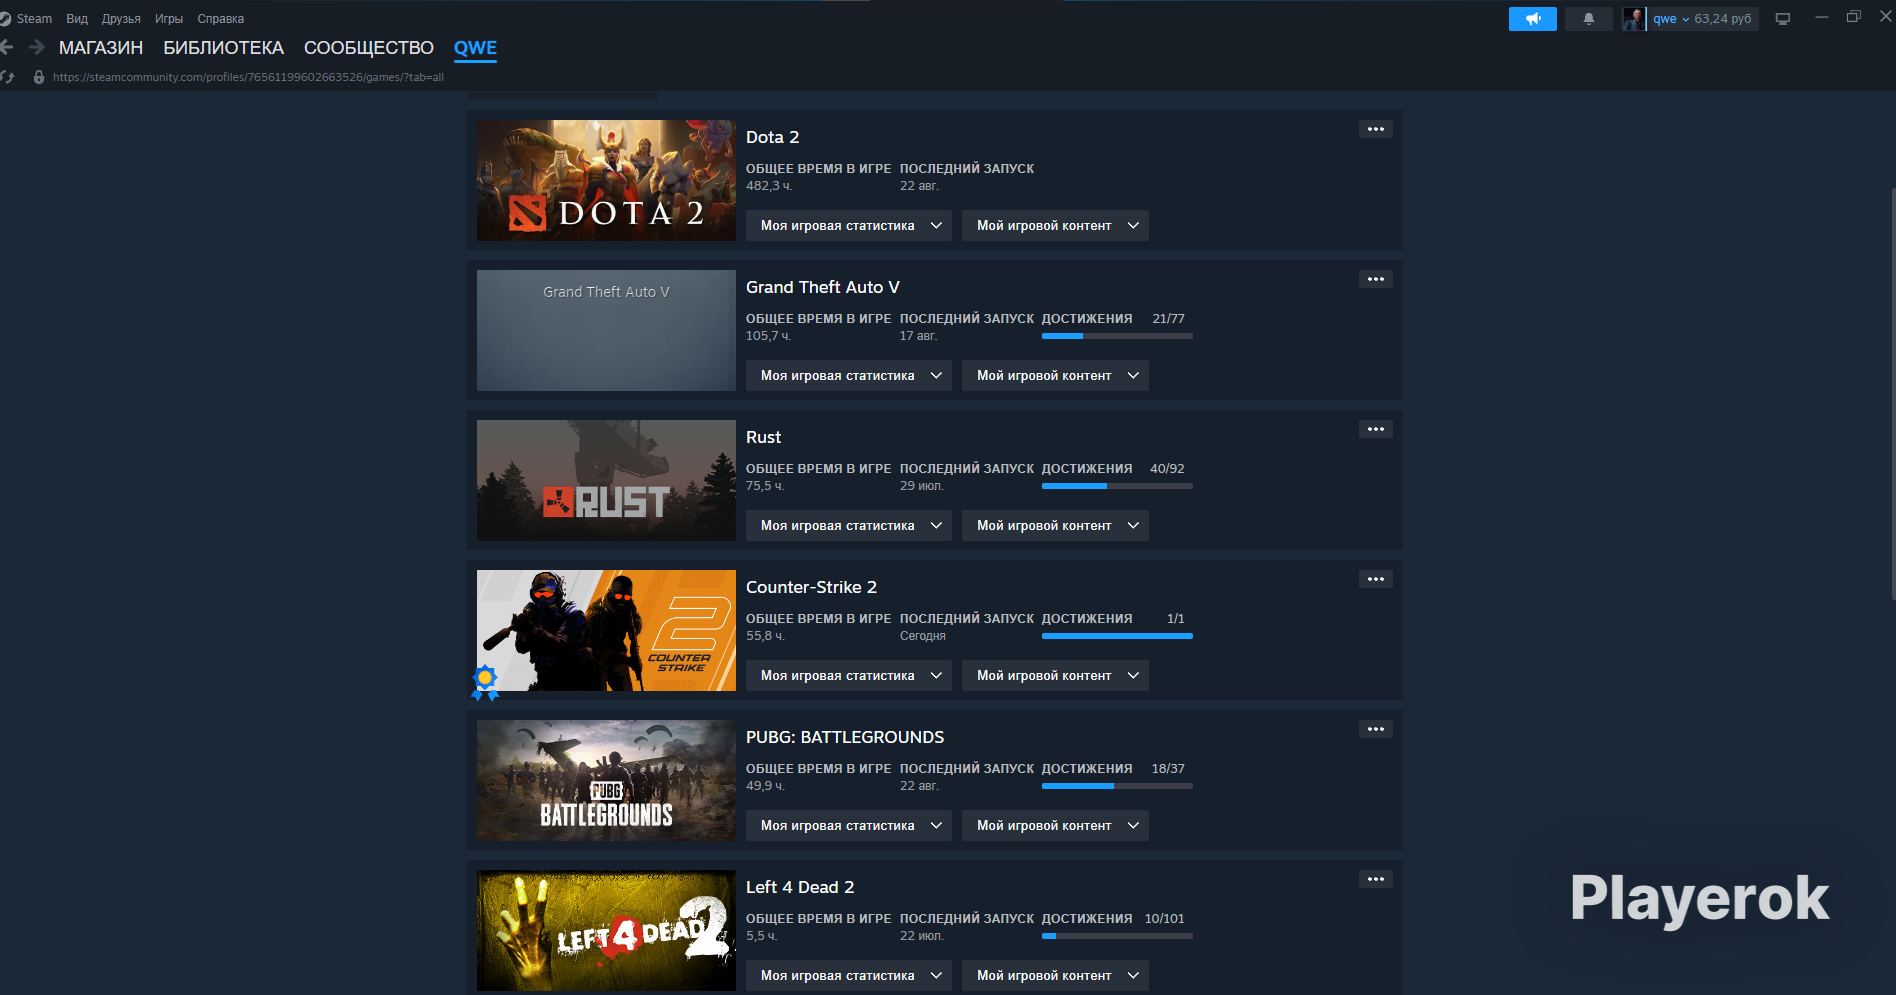This screenshot has width=1896, height=995.
Task: Select the QWE profile tab
Action: click(475, 48)
